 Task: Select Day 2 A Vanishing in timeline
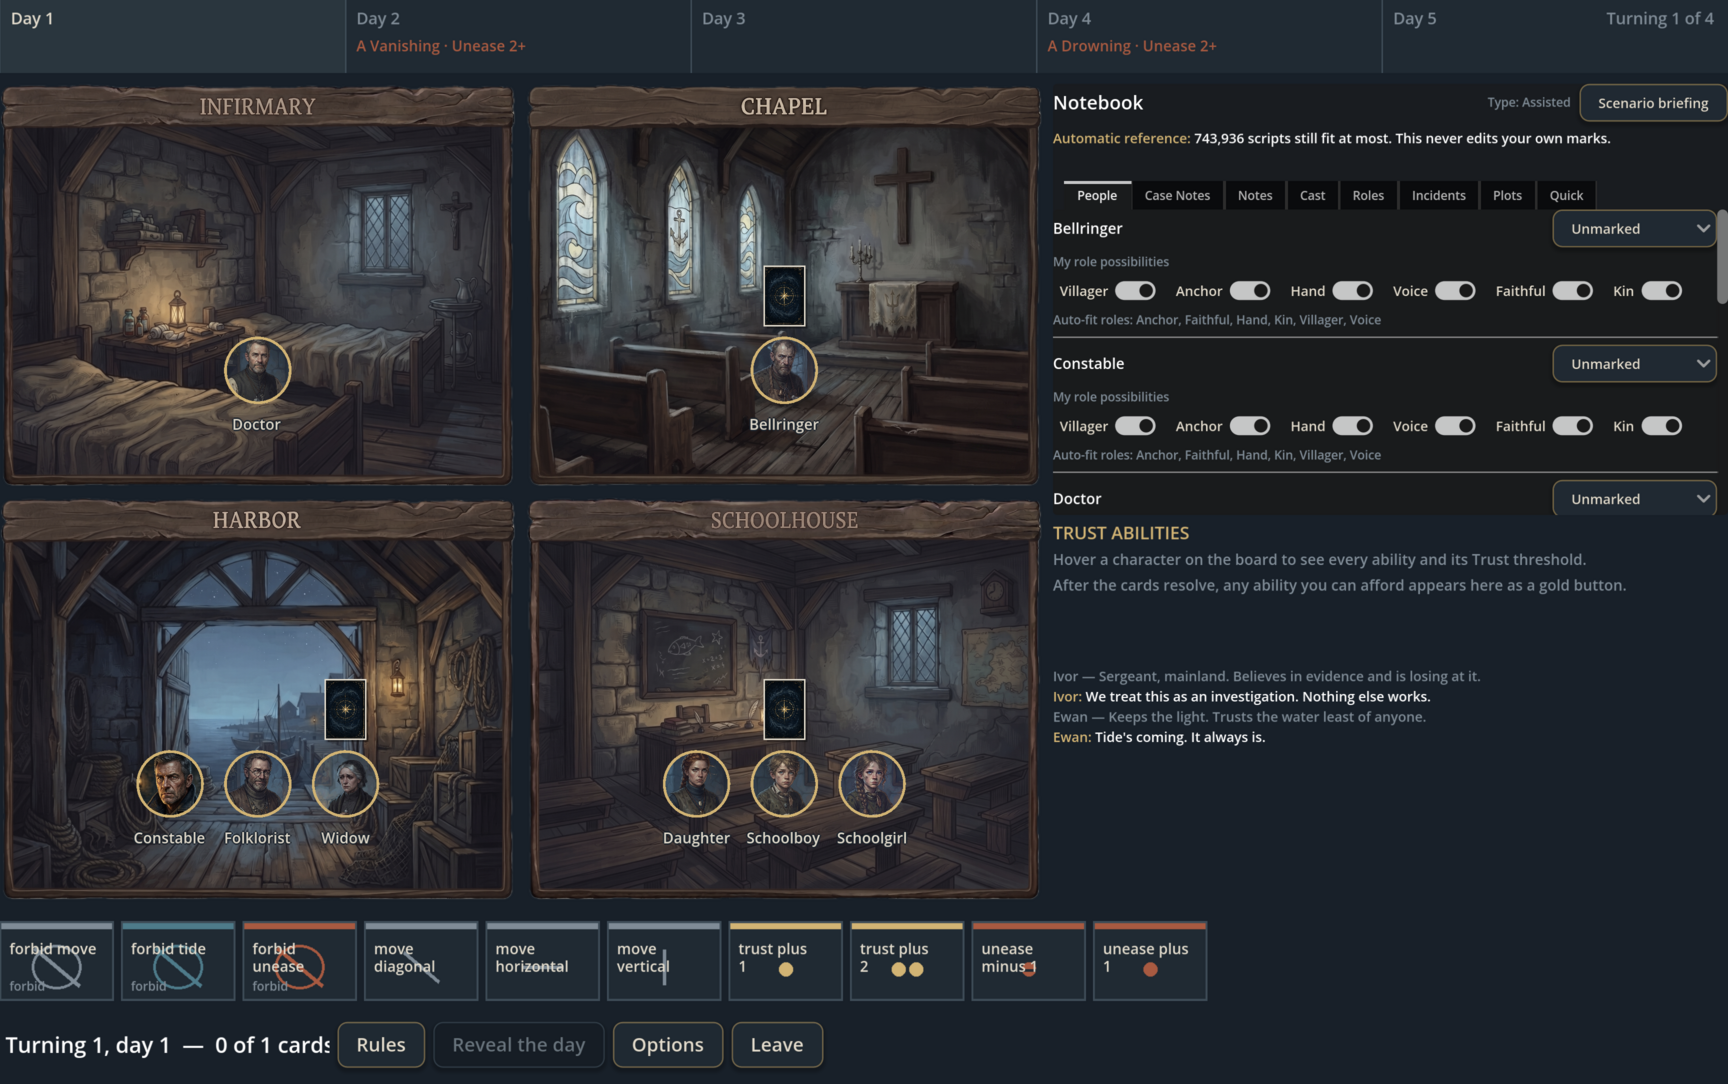pyautogui.click(x=518, y=36)
